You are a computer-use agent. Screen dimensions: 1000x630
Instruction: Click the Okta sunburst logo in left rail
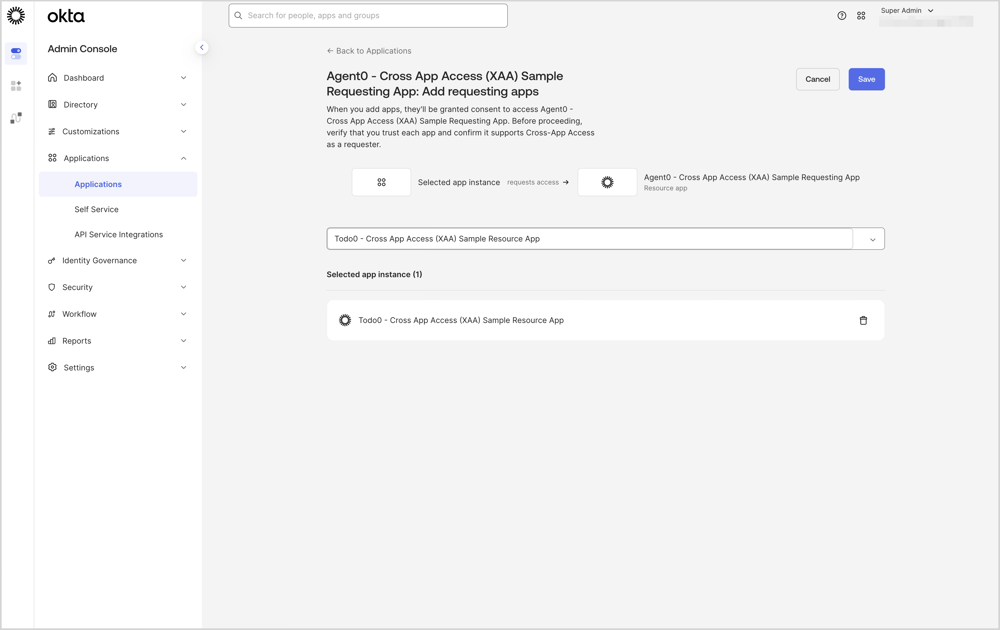click(x=16, y=16)
